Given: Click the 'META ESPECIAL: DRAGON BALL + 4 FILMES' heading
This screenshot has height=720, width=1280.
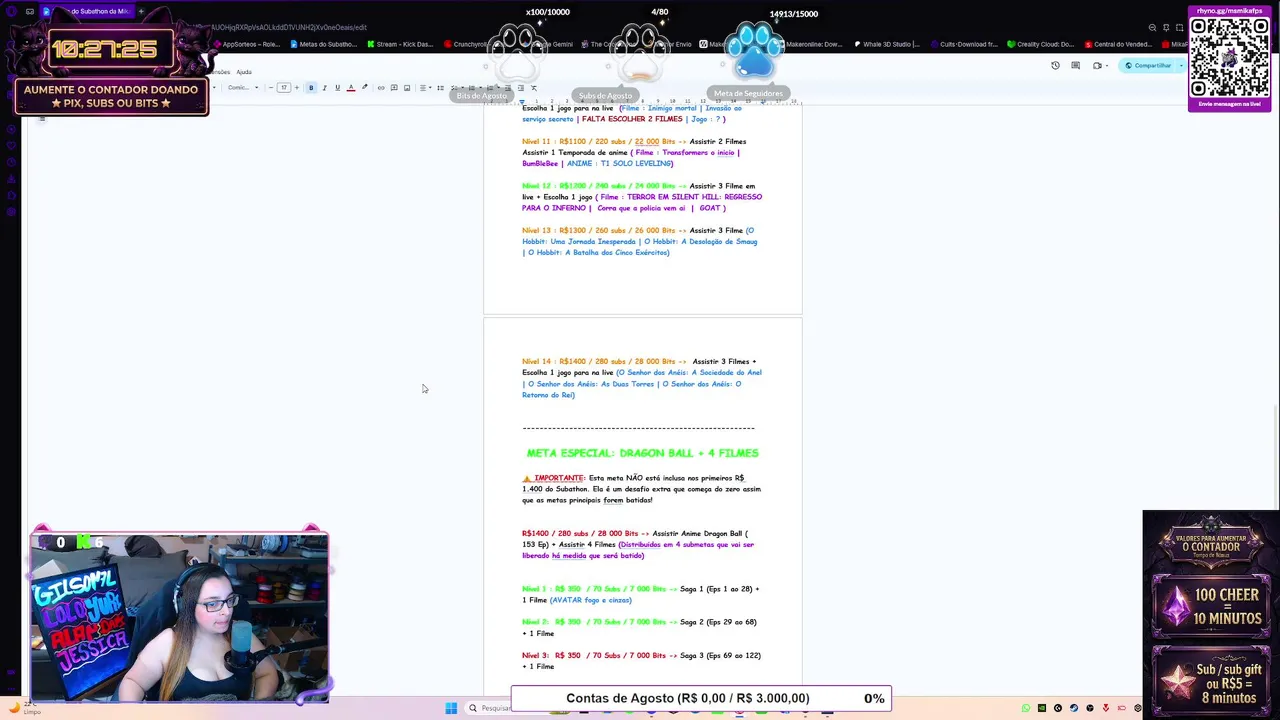Looking at the screenshot, I should 642,453.
